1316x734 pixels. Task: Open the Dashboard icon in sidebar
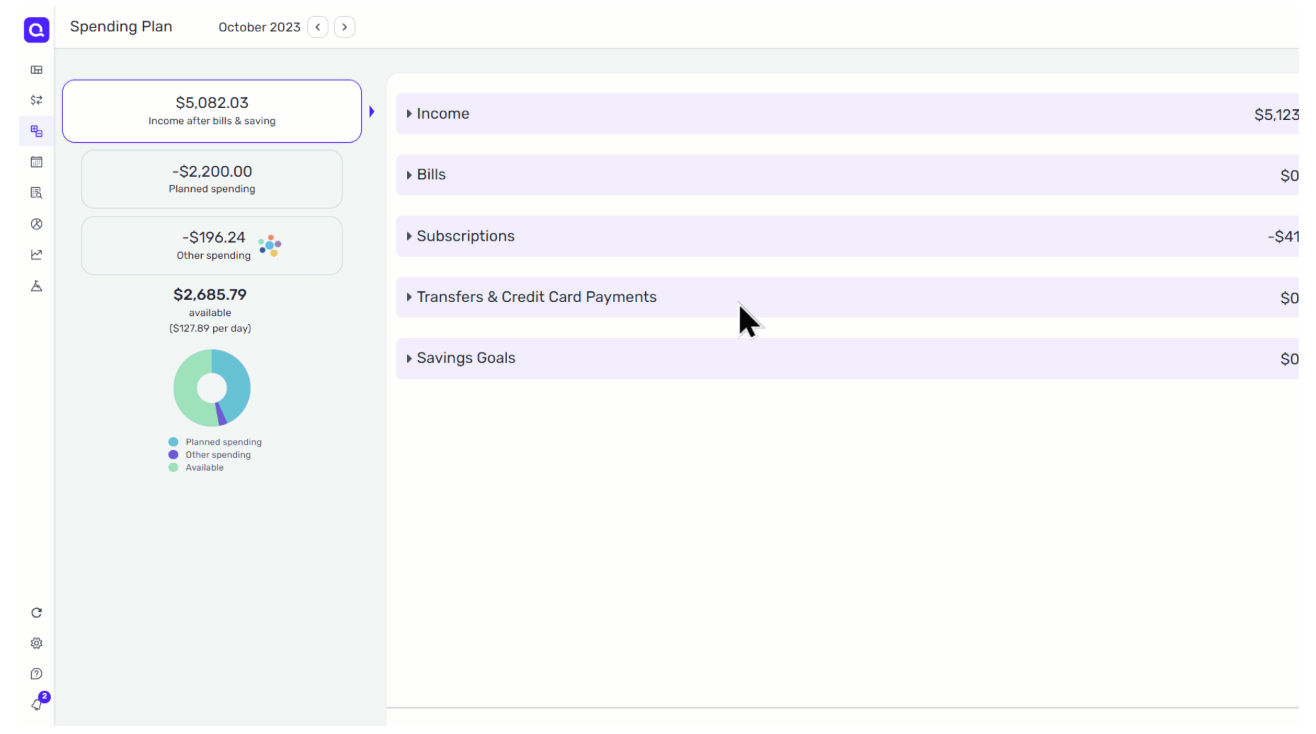[36, 70]
